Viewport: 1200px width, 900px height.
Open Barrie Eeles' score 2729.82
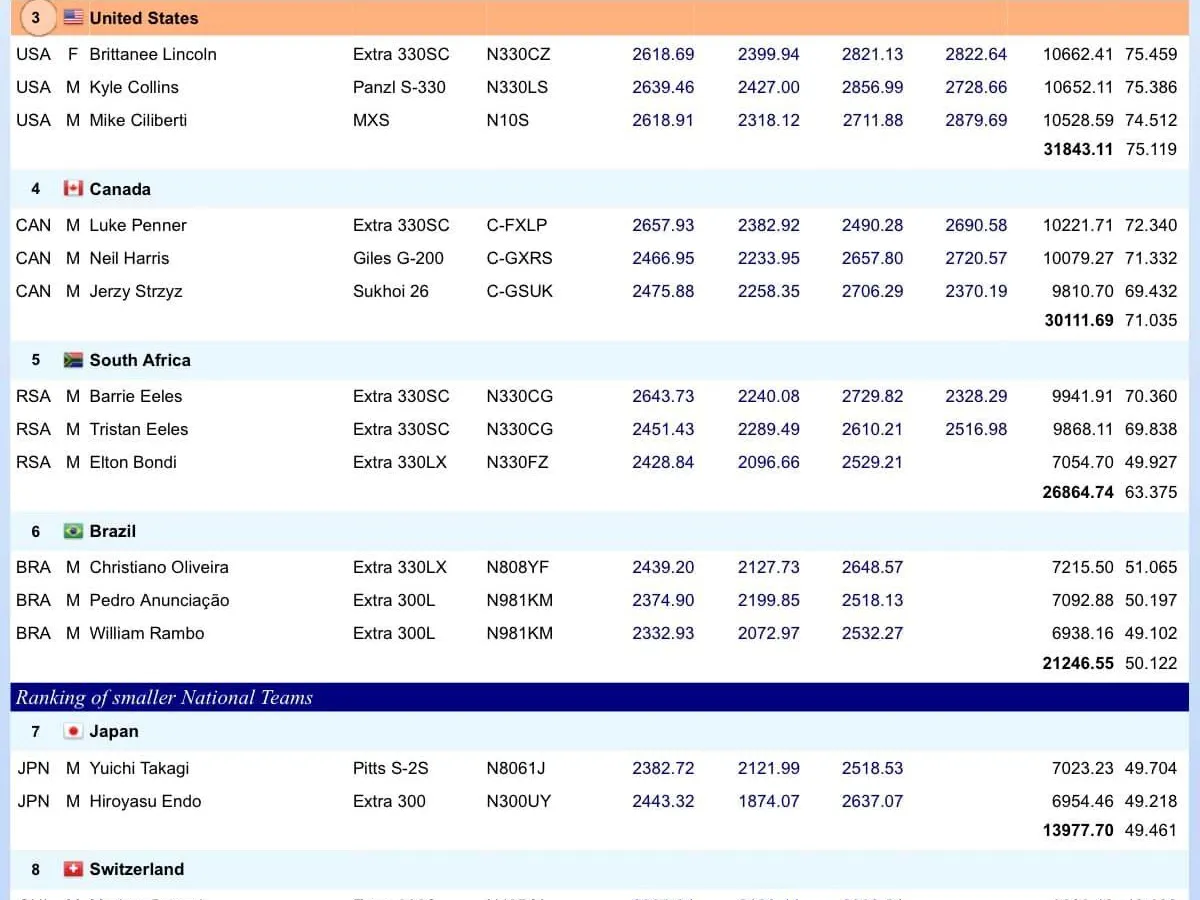pos(872,396)
